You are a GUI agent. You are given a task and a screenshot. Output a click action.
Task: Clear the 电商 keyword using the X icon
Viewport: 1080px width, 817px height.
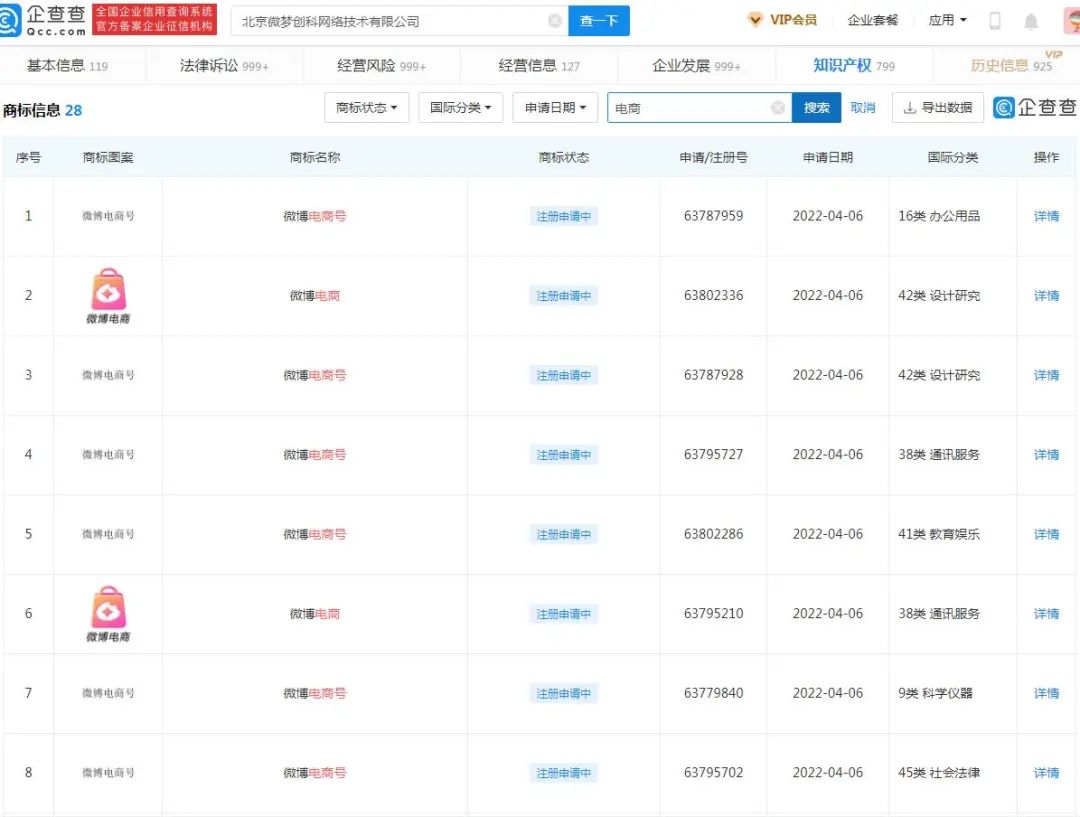[777, 107]
